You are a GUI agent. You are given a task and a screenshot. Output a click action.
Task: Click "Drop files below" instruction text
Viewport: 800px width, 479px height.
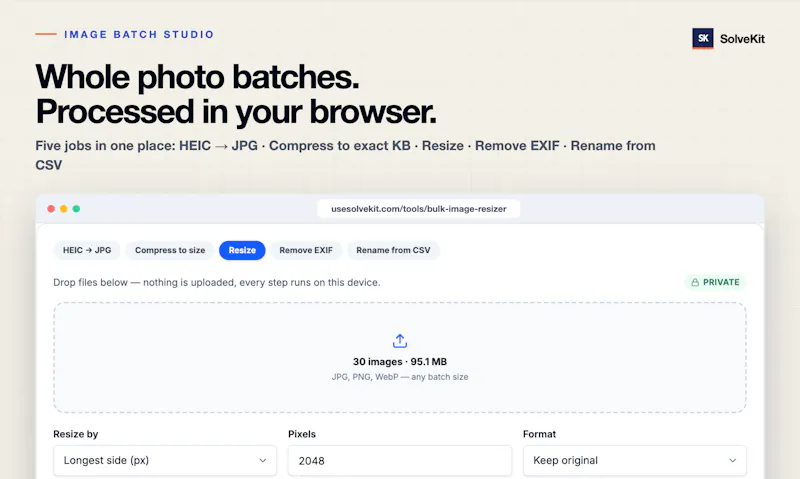[217, 282]
